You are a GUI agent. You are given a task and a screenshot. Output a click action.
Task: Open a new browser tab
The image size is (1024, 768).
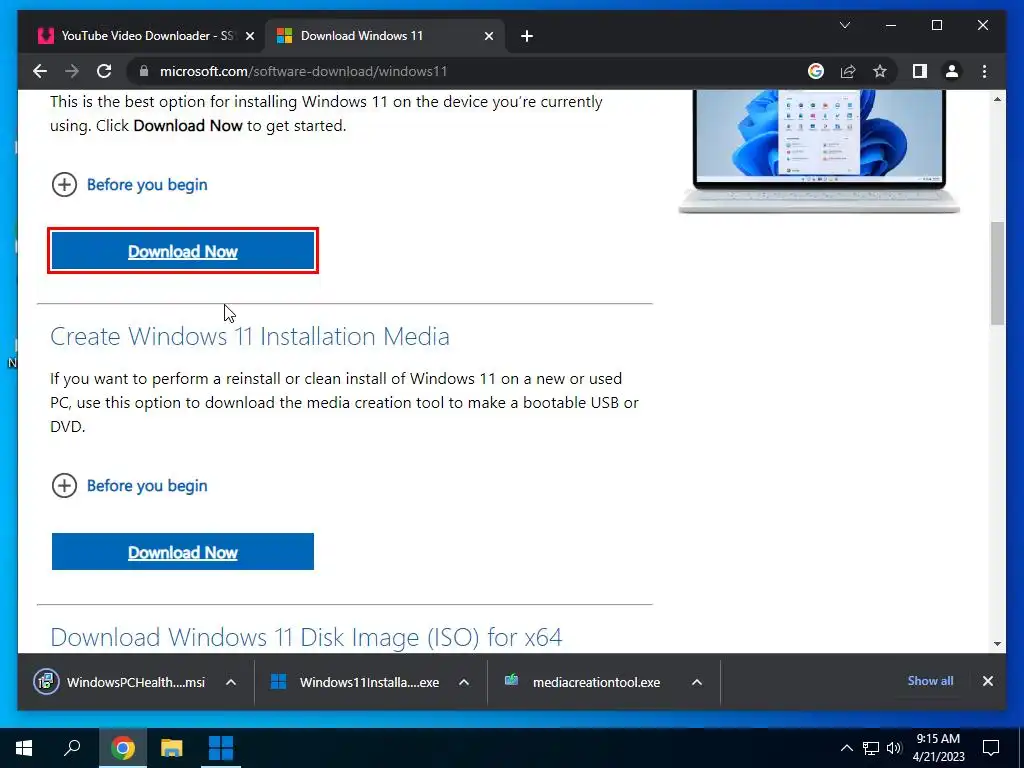(527, 36)
